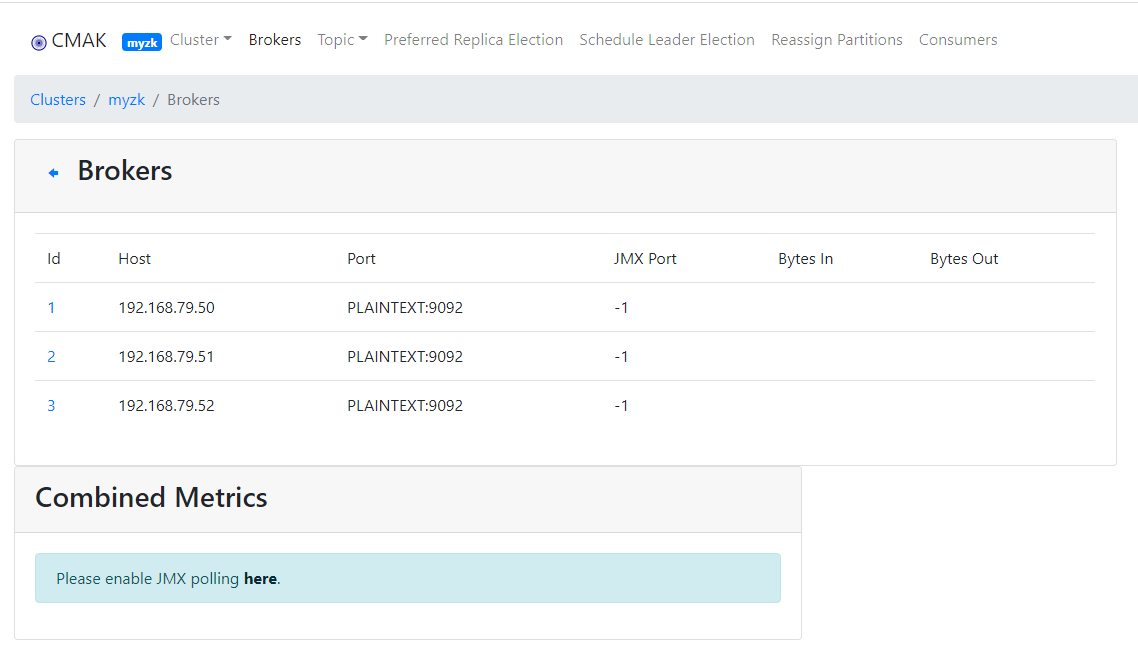The width and height of the screenshot is (1138, 652).
Task: Open Preferred Replica Election page
Action: (473, 40)
